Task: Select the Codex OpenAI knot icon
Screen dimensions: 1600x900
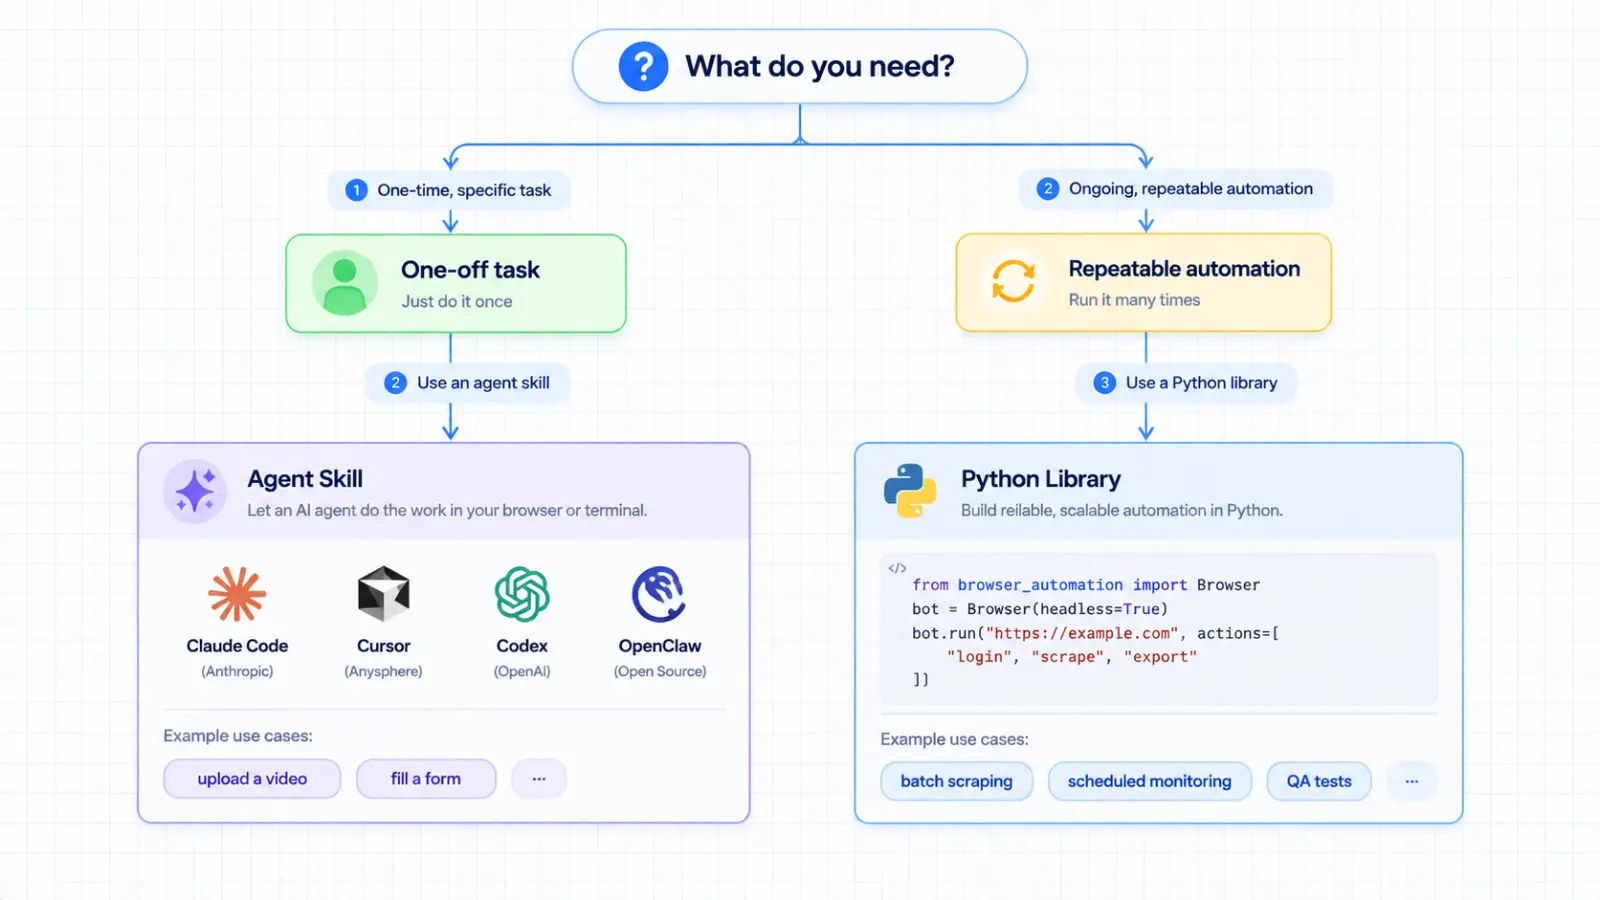Action: (x=522, y=594)
